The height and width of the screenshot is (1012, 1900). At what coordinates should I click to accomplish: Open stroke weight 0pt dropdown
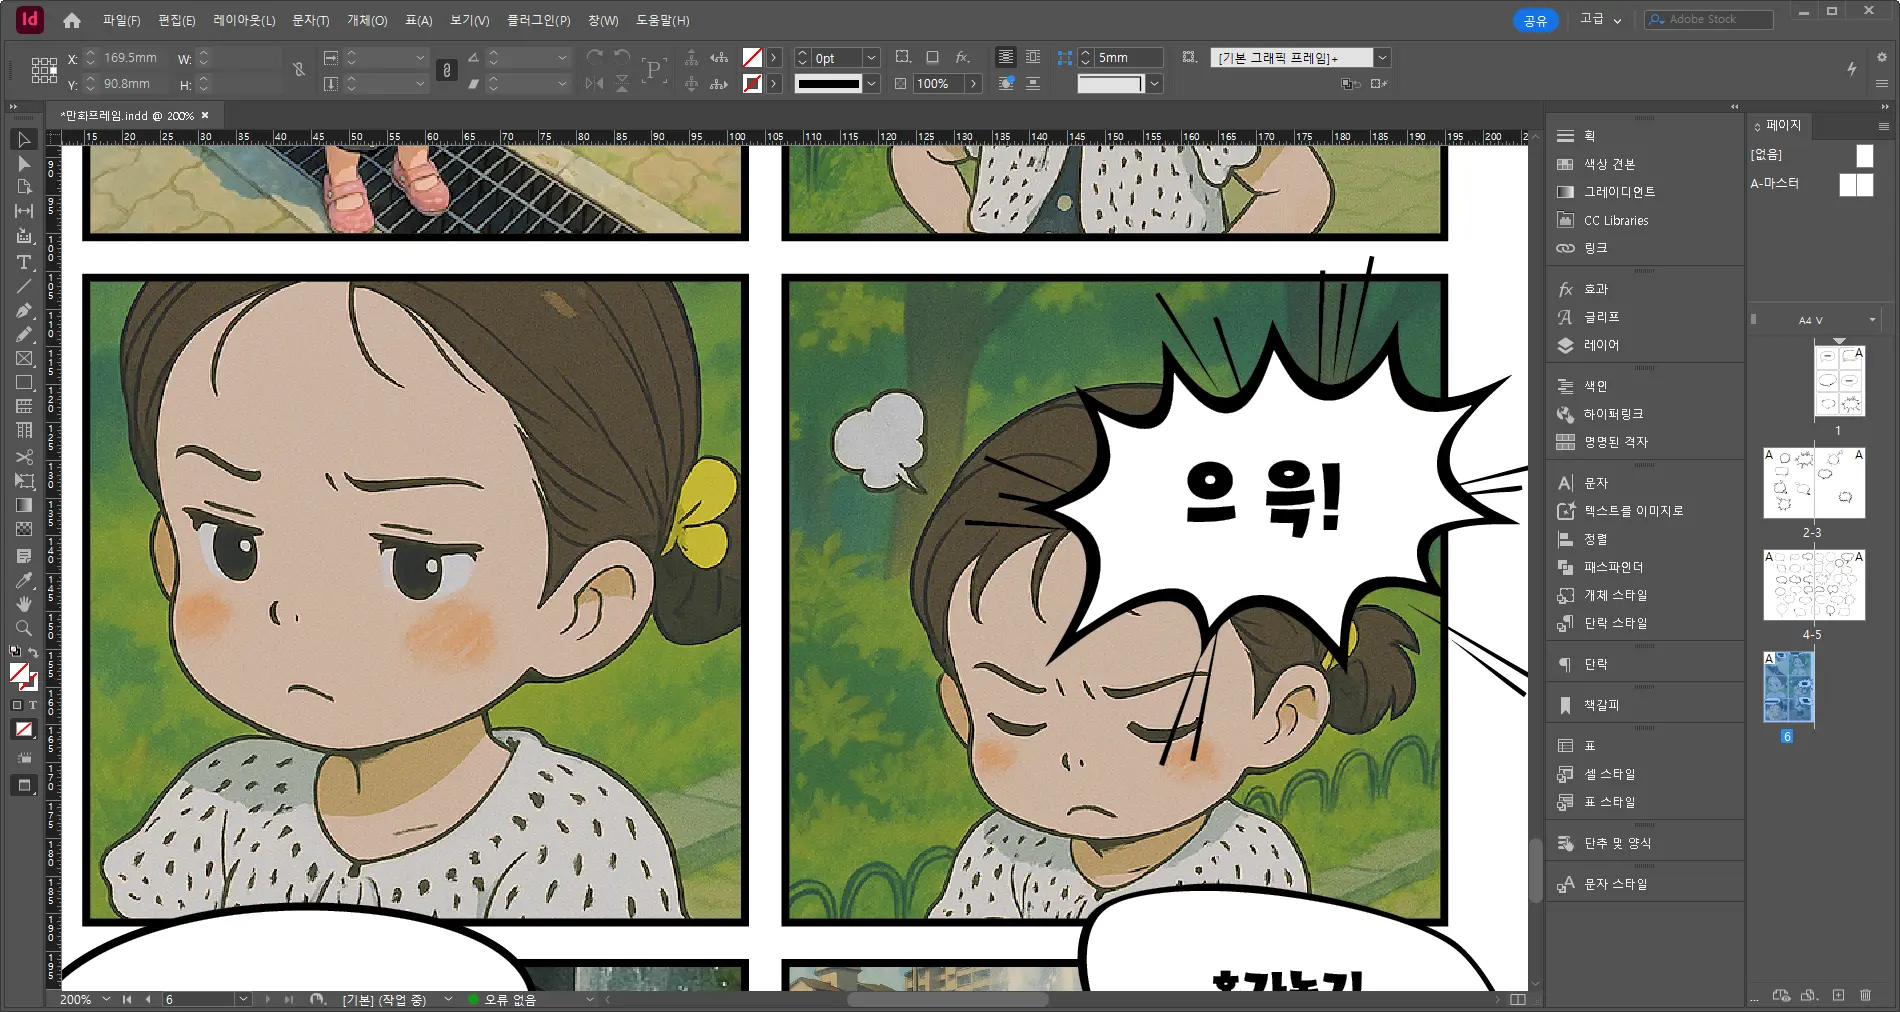point(871,58)
